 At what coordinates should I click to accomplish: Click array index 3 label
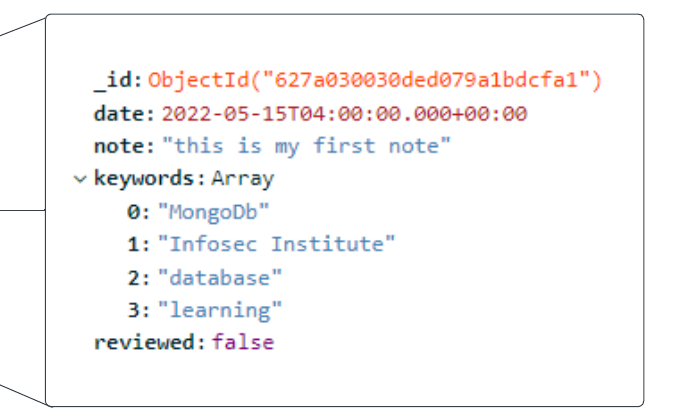[x=134, y=310]
